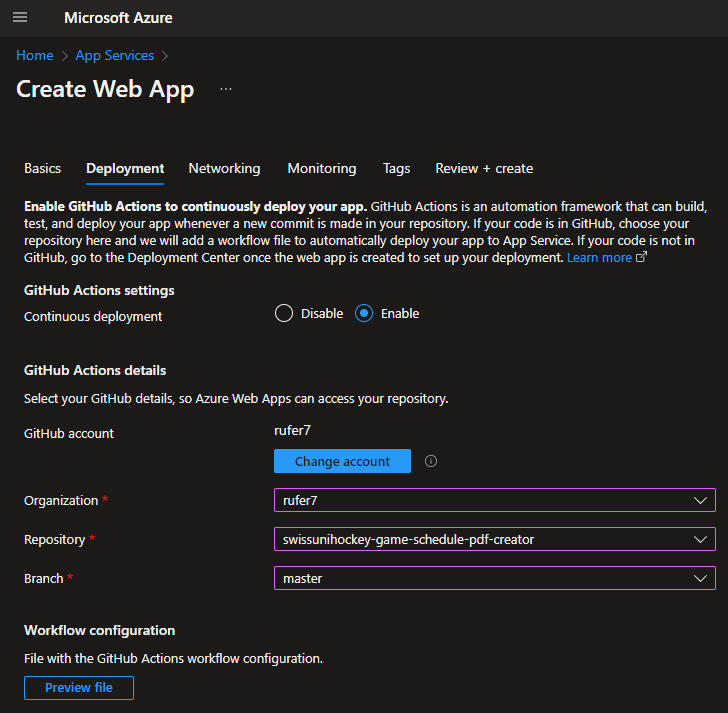
Task: Click the info icon beside Change account
Action: pyautogui.click(x=431, y=461)
